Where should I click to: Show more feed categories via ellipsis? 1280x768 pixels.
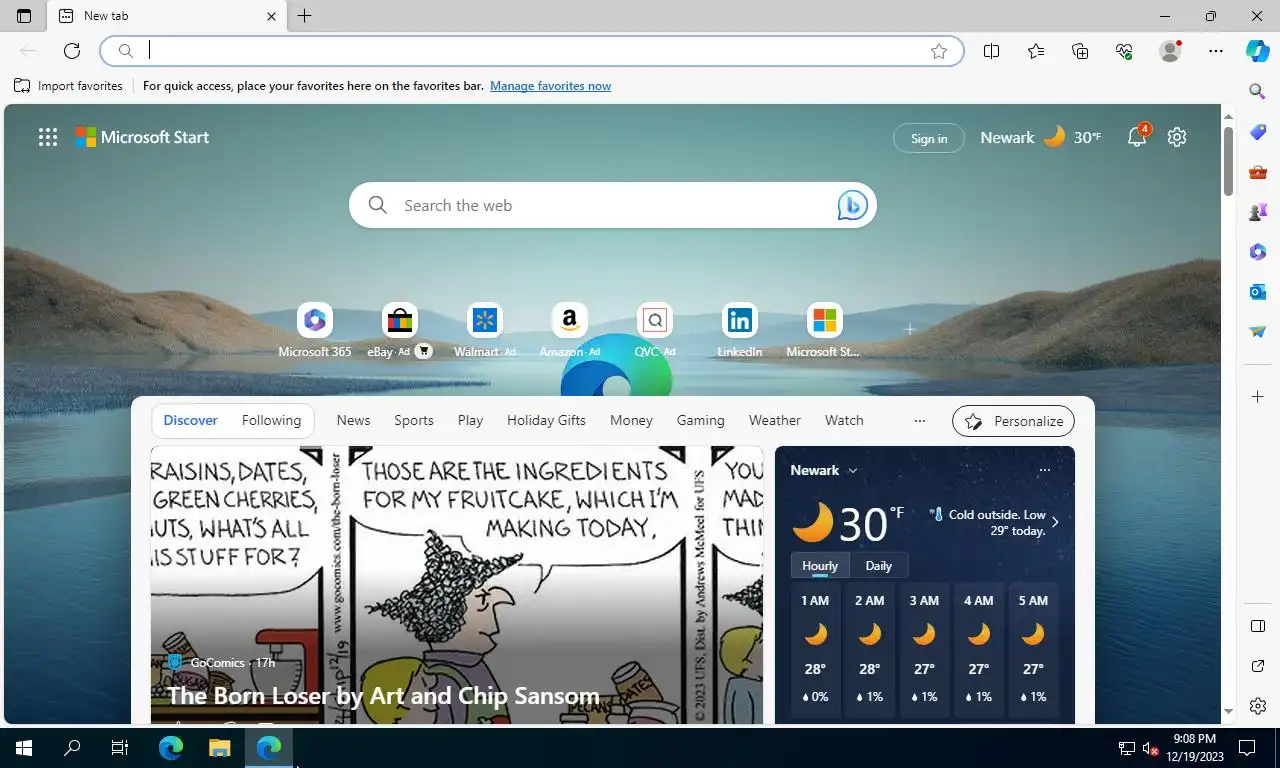coord(920,421)
